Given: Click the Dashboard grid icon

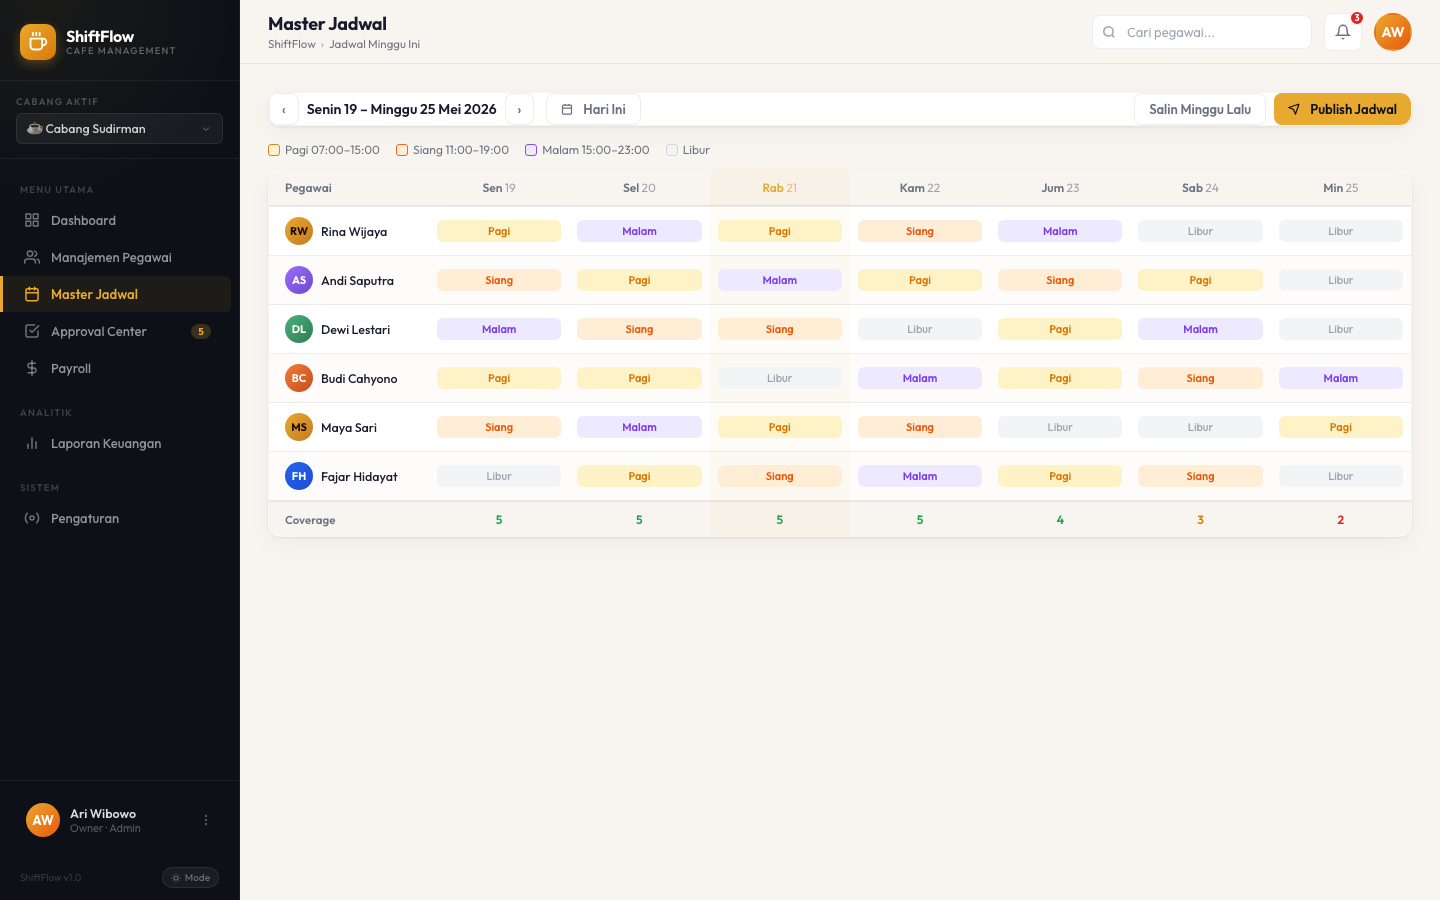Looking at the screenshot, I should click(x=32, y=220).
